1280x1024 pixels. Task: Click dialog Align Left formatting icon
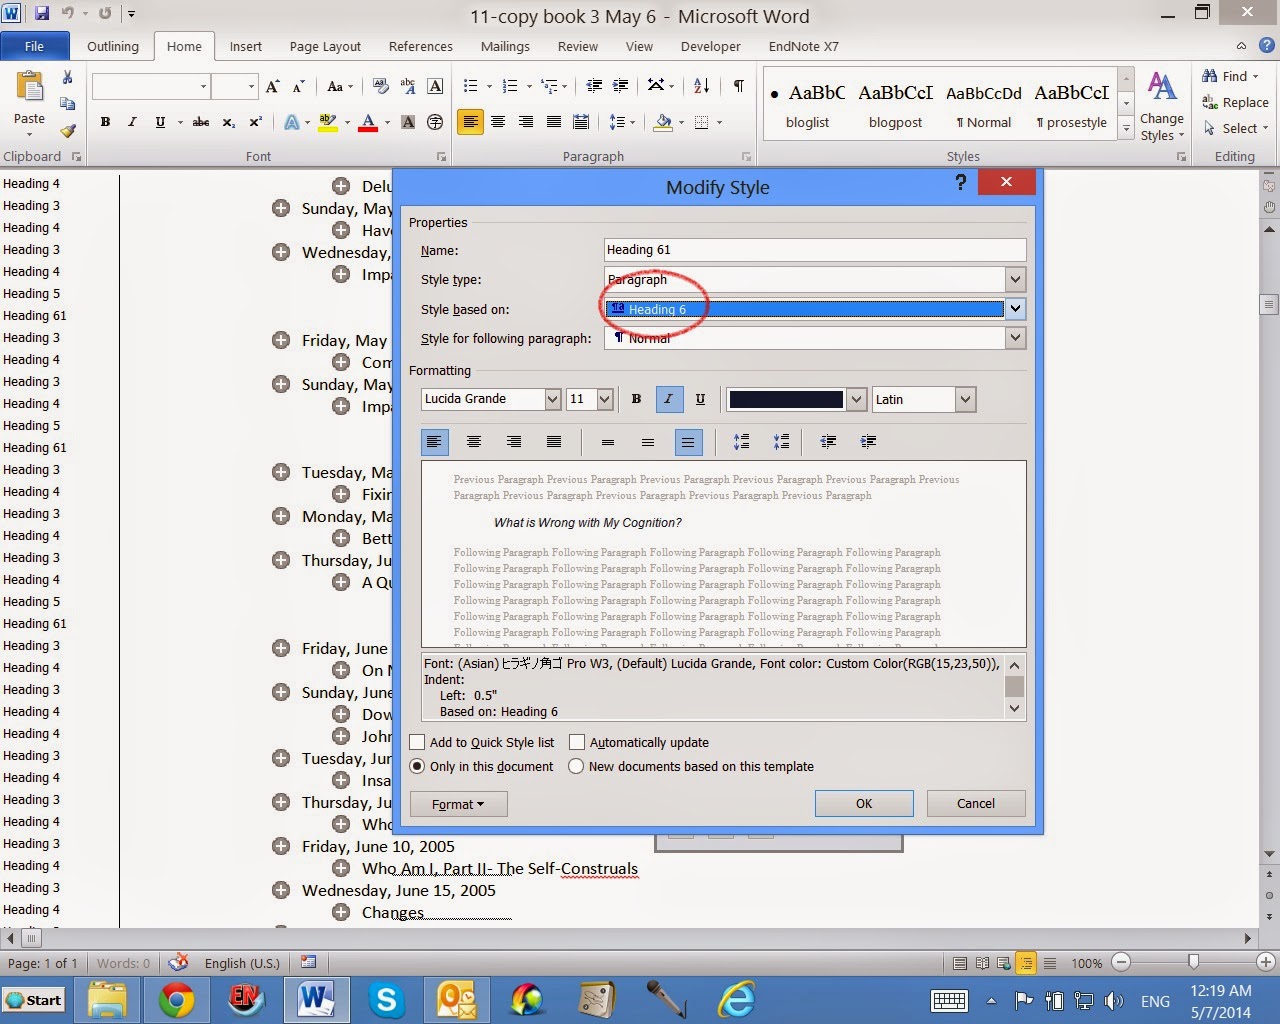pos(435,442)
